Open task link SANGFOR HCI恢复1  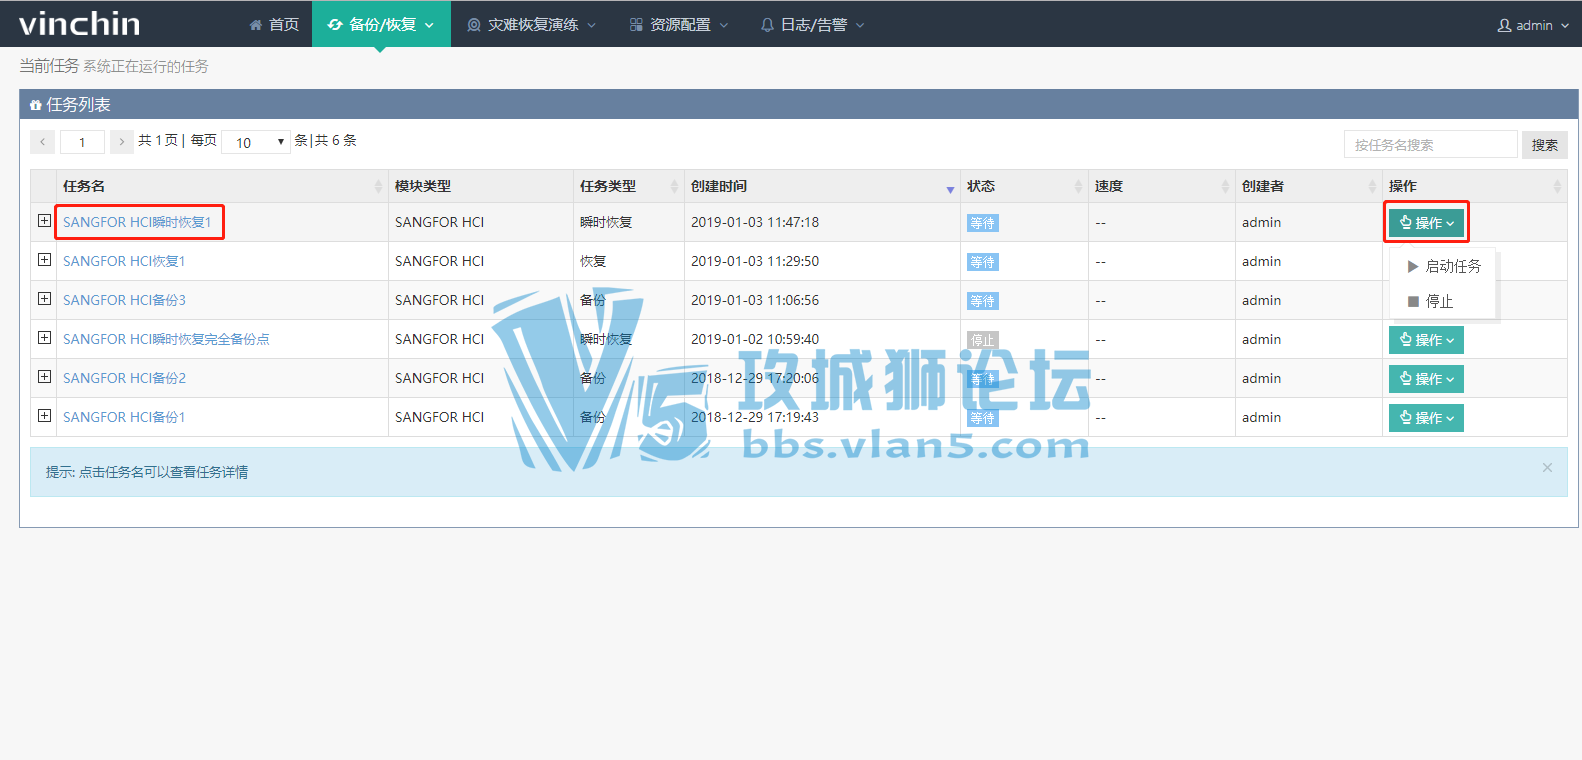124,261
